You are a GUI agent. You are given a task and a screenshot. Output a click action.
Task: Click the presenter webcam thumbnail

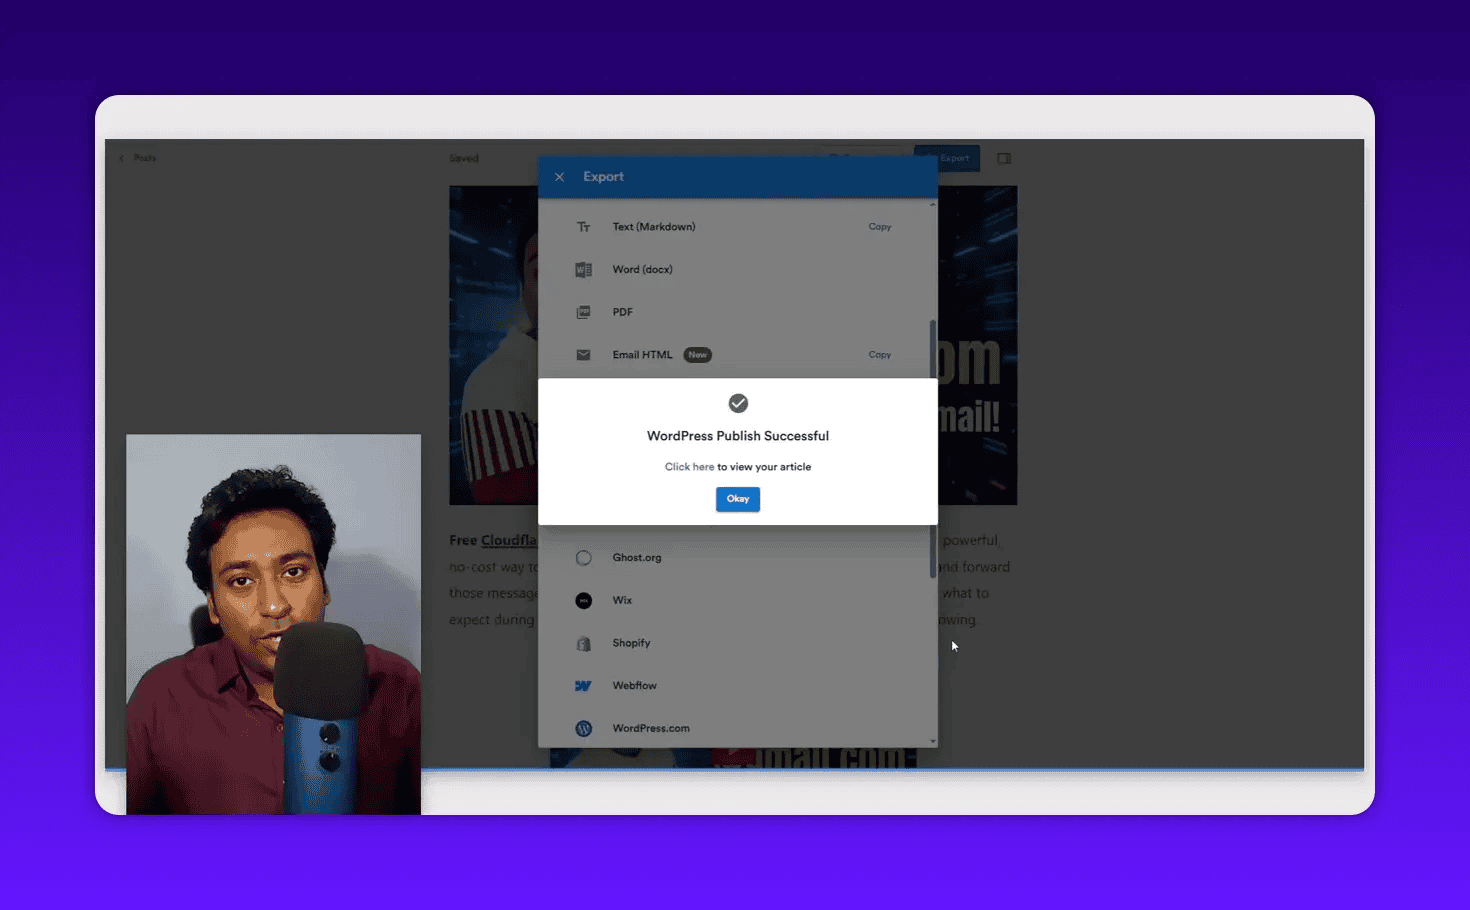click(x=273, y=622)
